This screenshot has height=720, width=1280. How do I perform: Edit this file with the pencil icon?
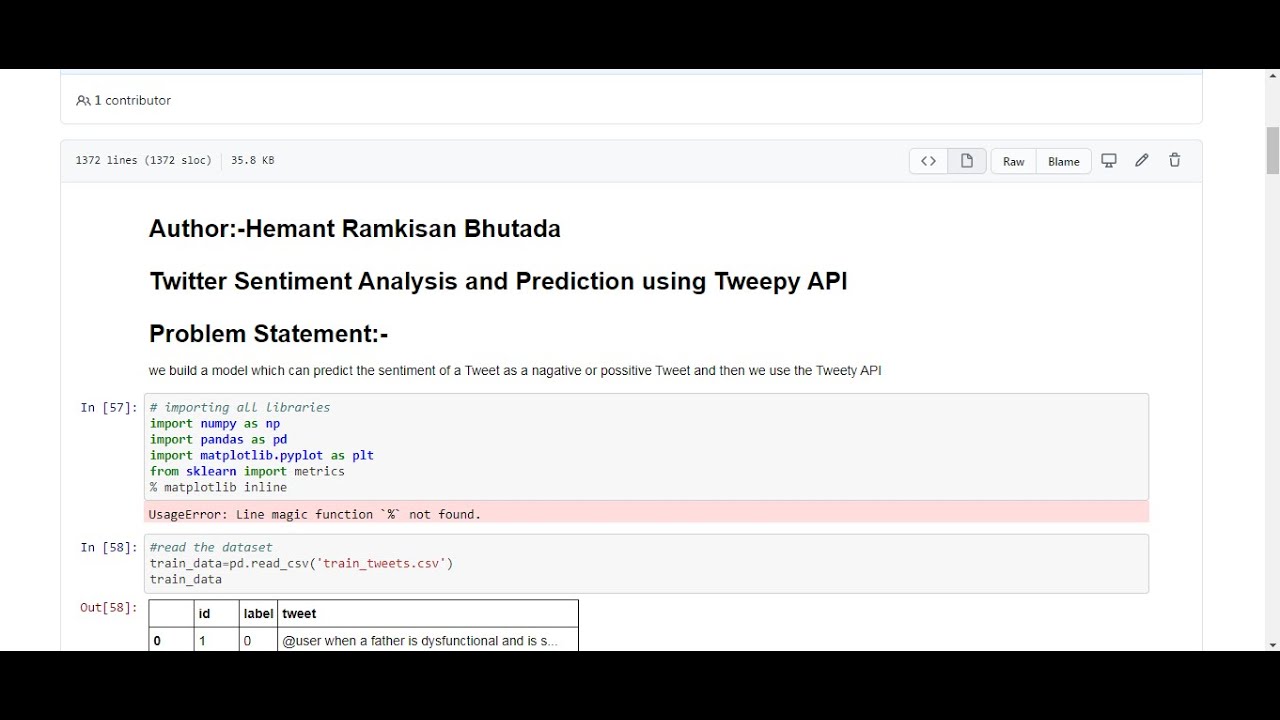coord(1142,160)
